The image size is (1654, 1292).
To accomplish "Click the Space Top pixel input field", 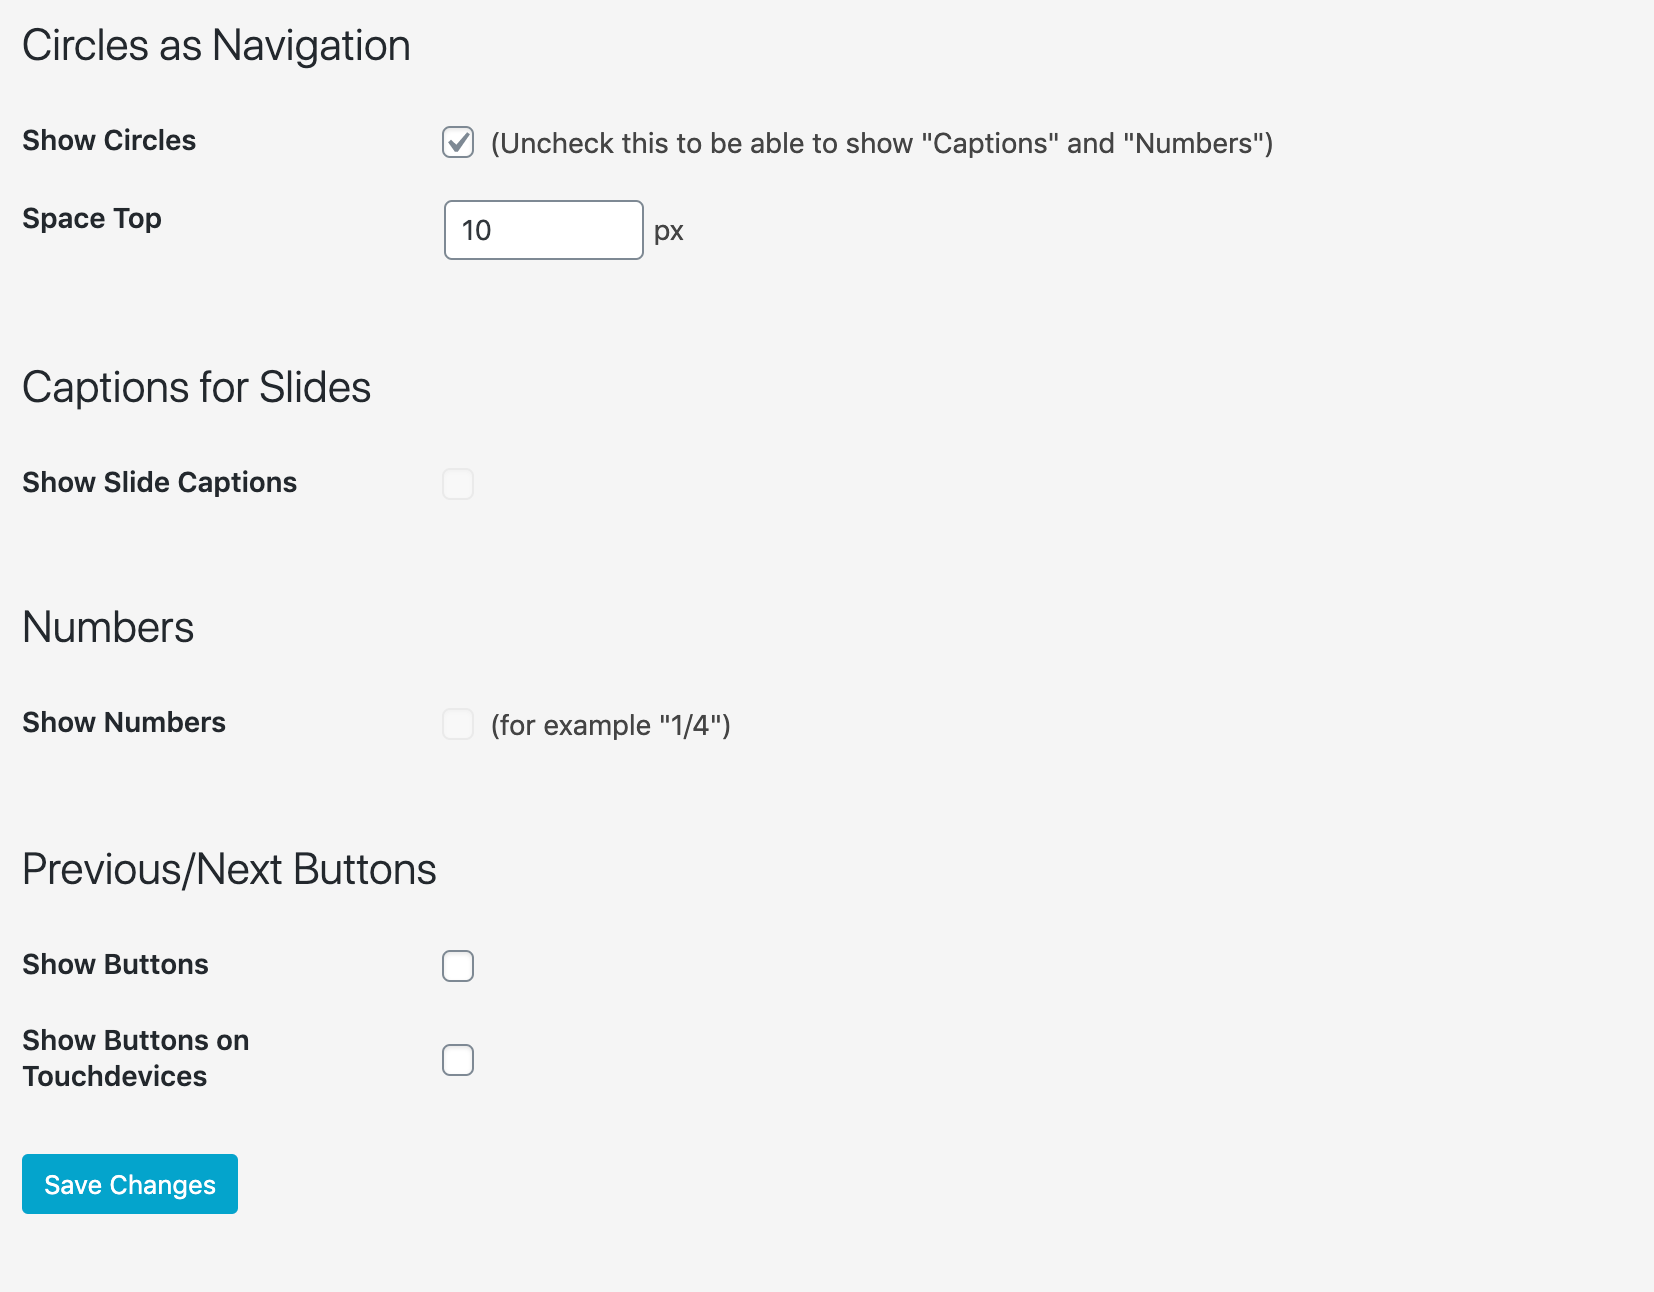I will (543, 230).
